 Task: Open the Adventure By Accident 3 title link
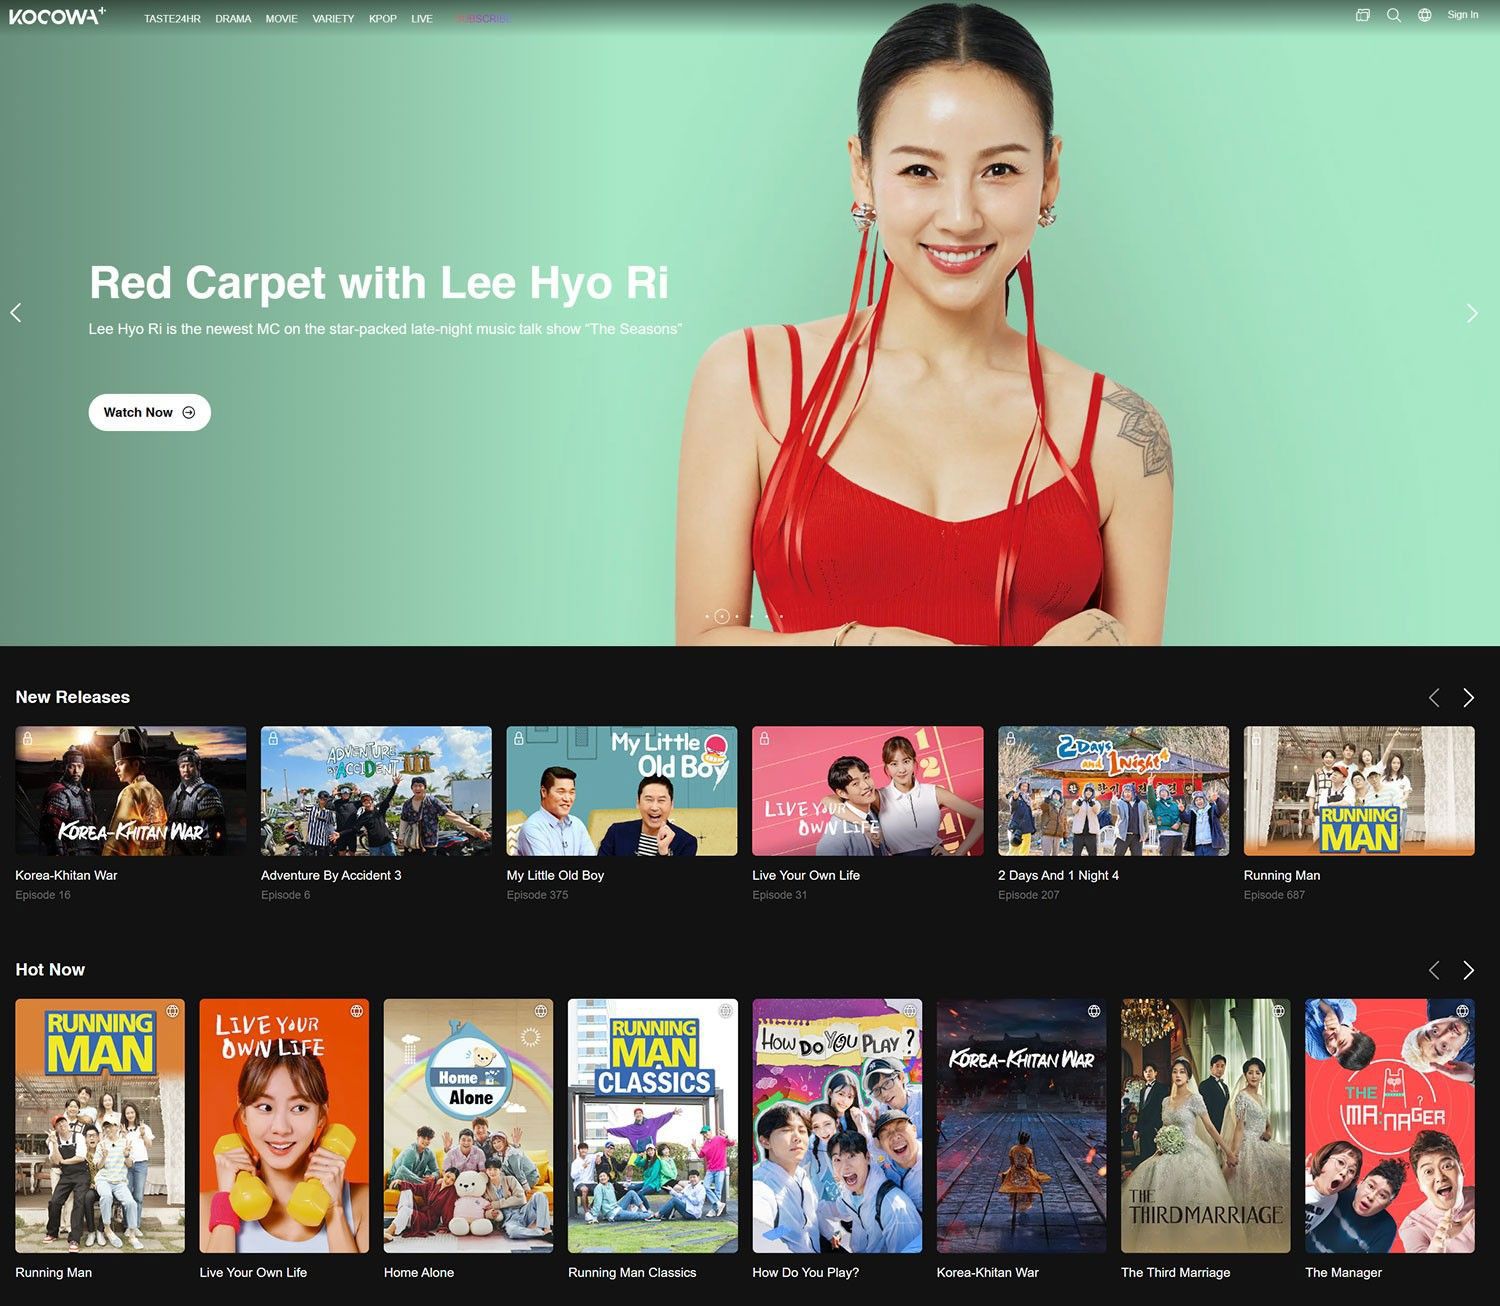[331, 875]
